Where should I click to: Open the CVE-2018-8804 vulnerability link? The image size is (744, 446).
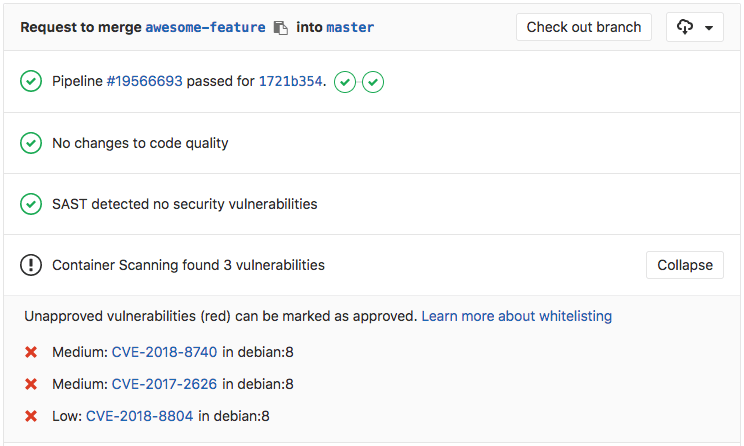pyautogui.click(x=140, y=416)
